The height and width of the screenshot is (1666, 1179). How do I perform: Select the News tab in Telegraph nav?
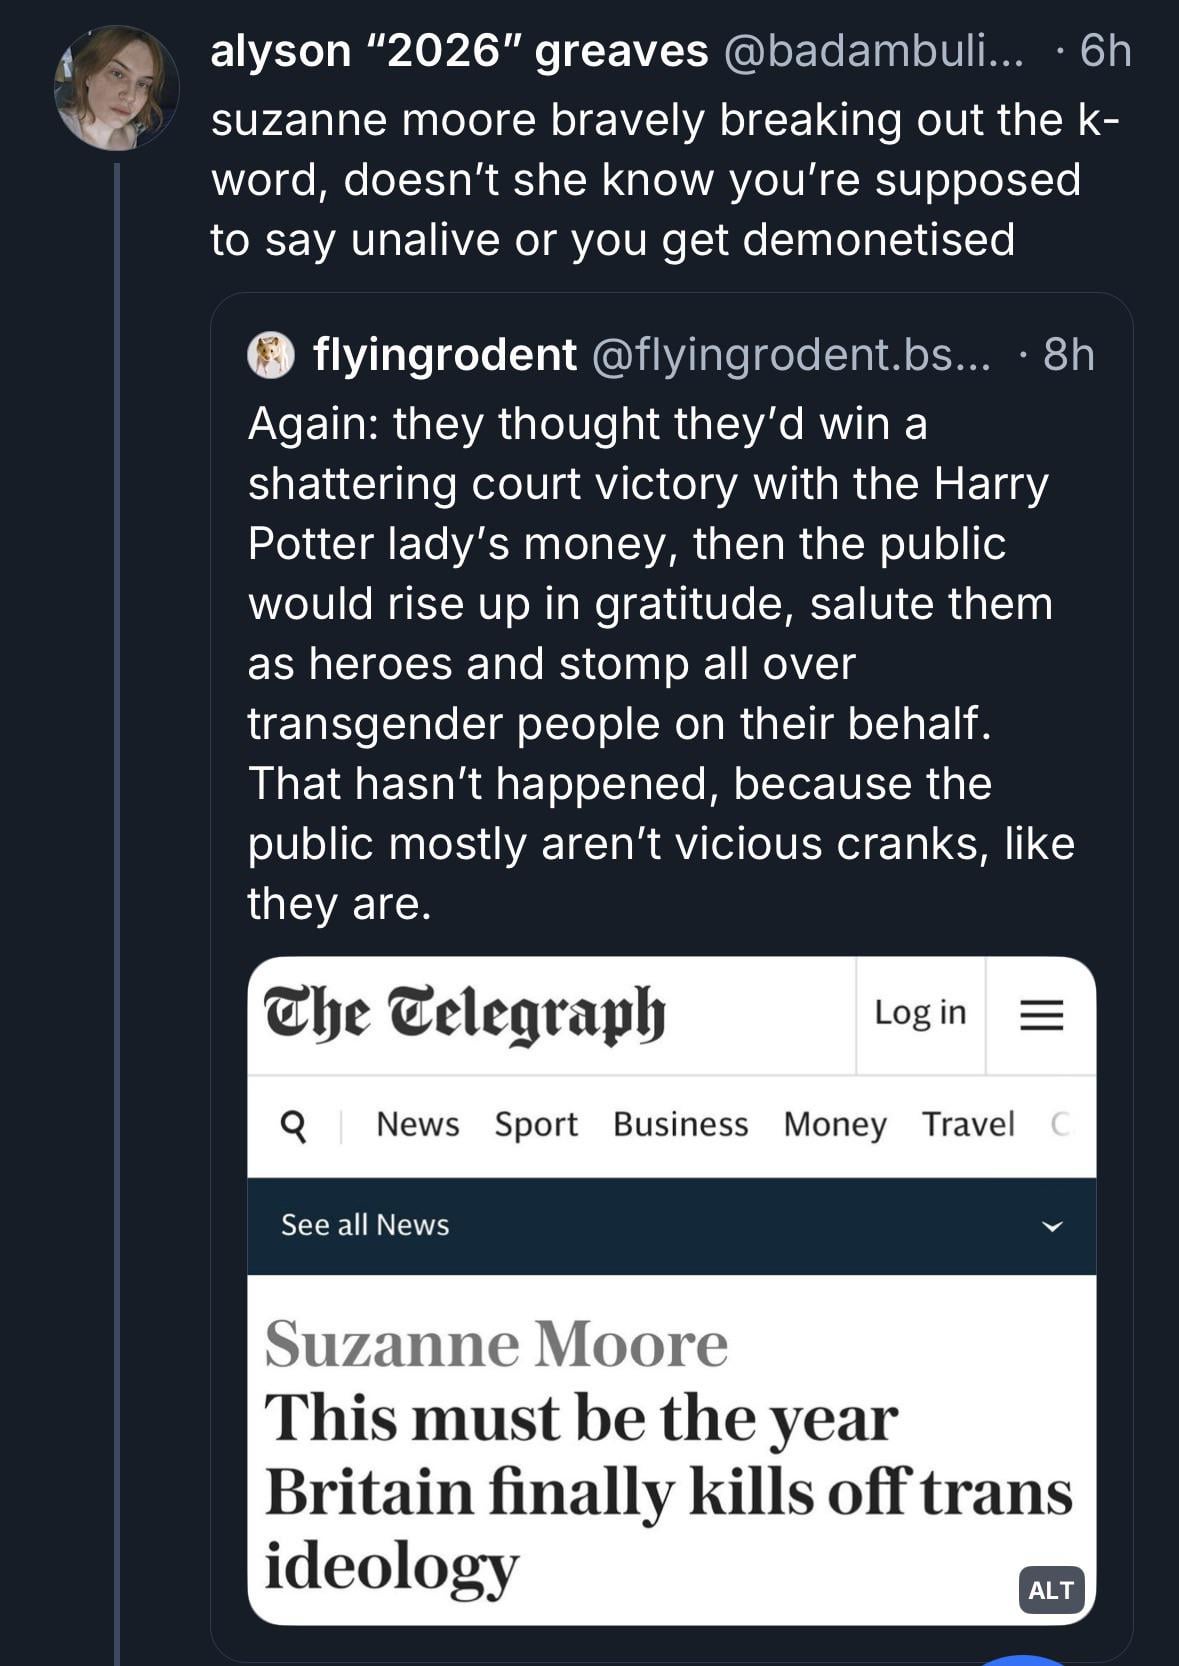pos(417,1124)
